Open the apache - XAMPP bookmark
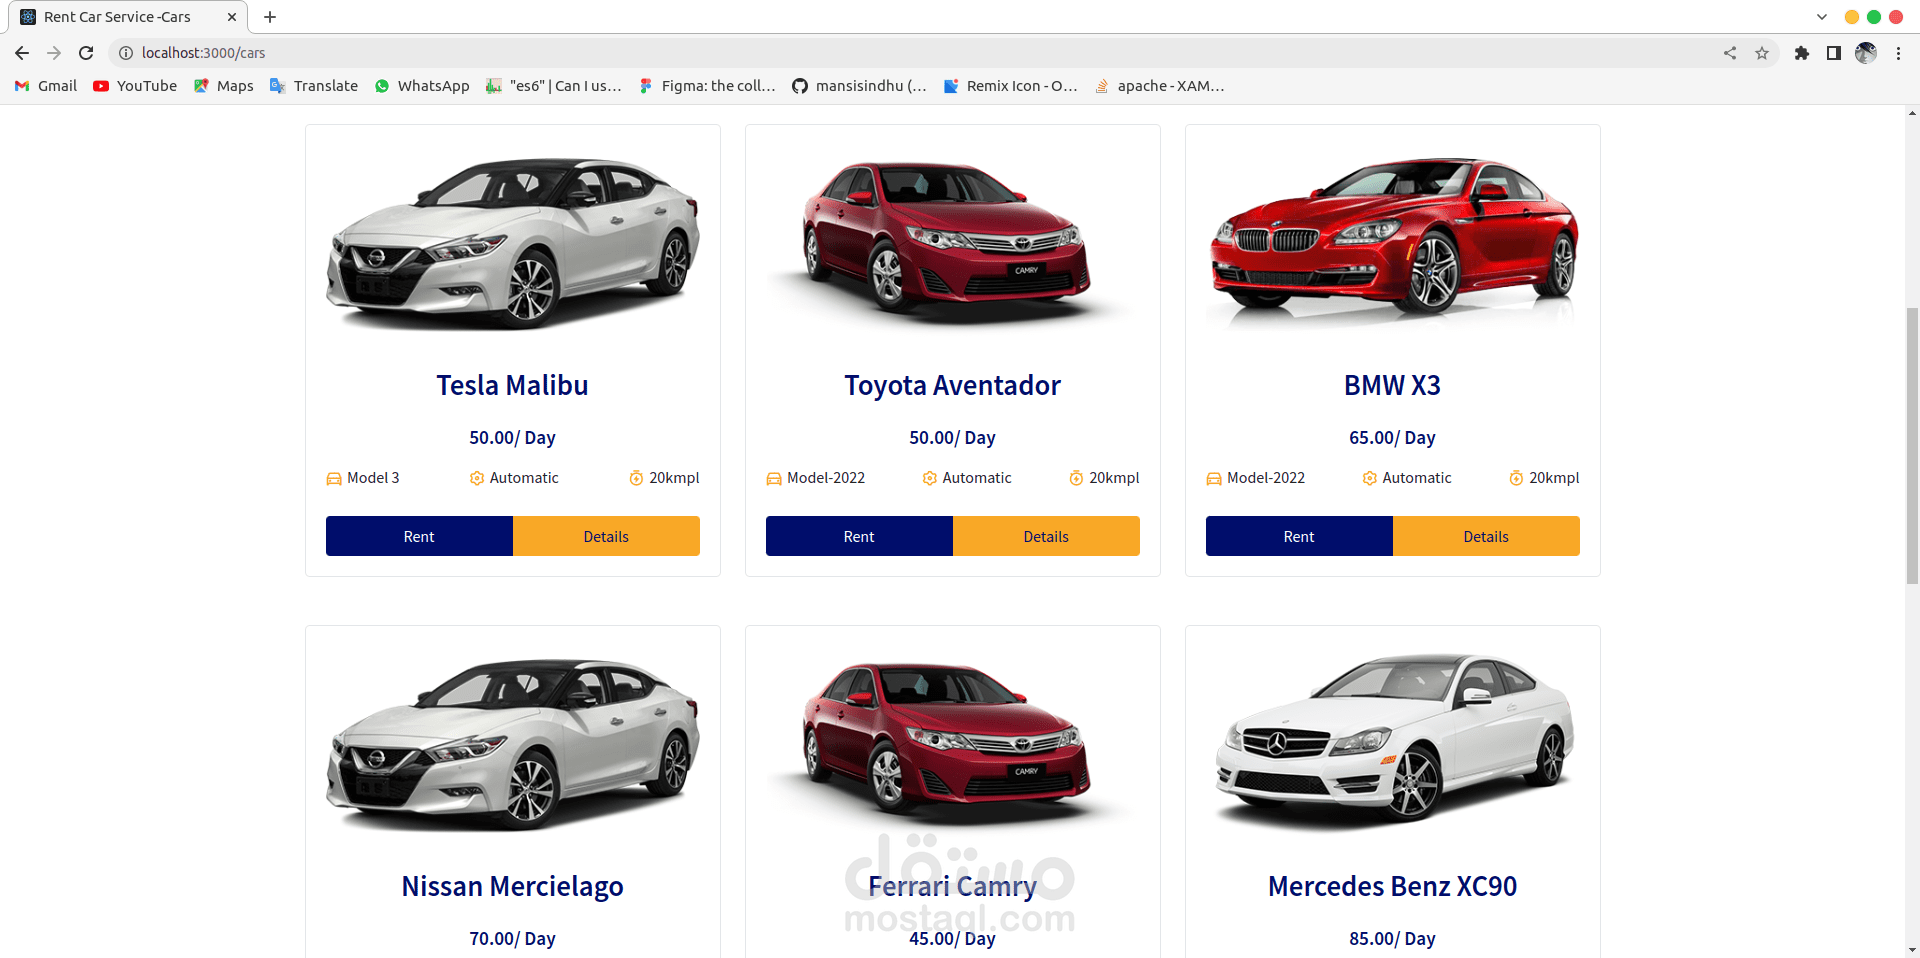 click(1160, 86)
